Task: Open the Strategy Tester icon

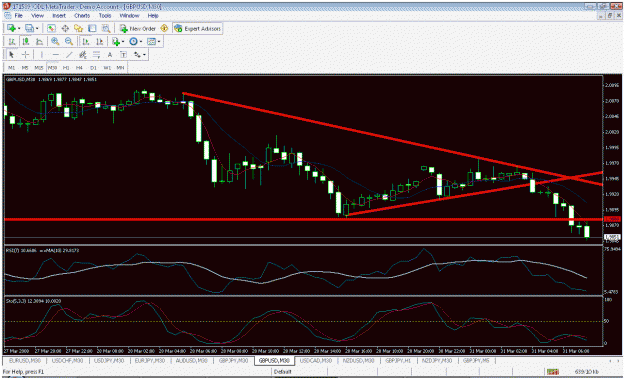Action: click(106, 28)
